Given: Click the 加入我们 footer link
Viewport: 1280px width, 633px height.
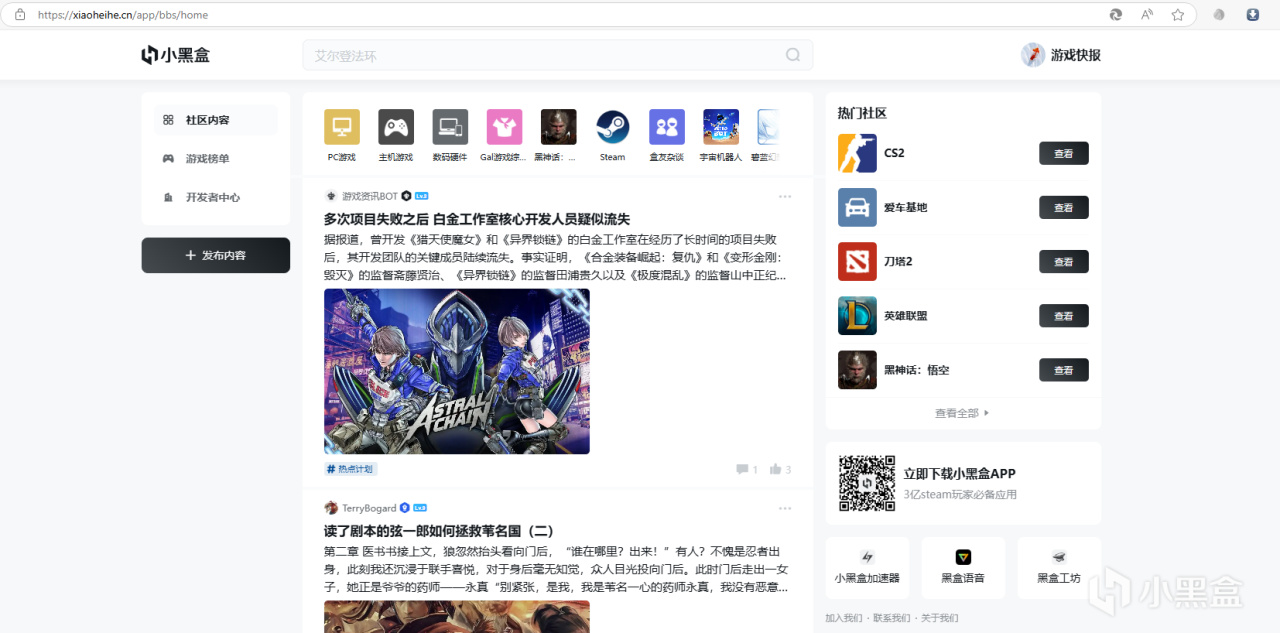Looking at the screenshot, I should [844, 618].
